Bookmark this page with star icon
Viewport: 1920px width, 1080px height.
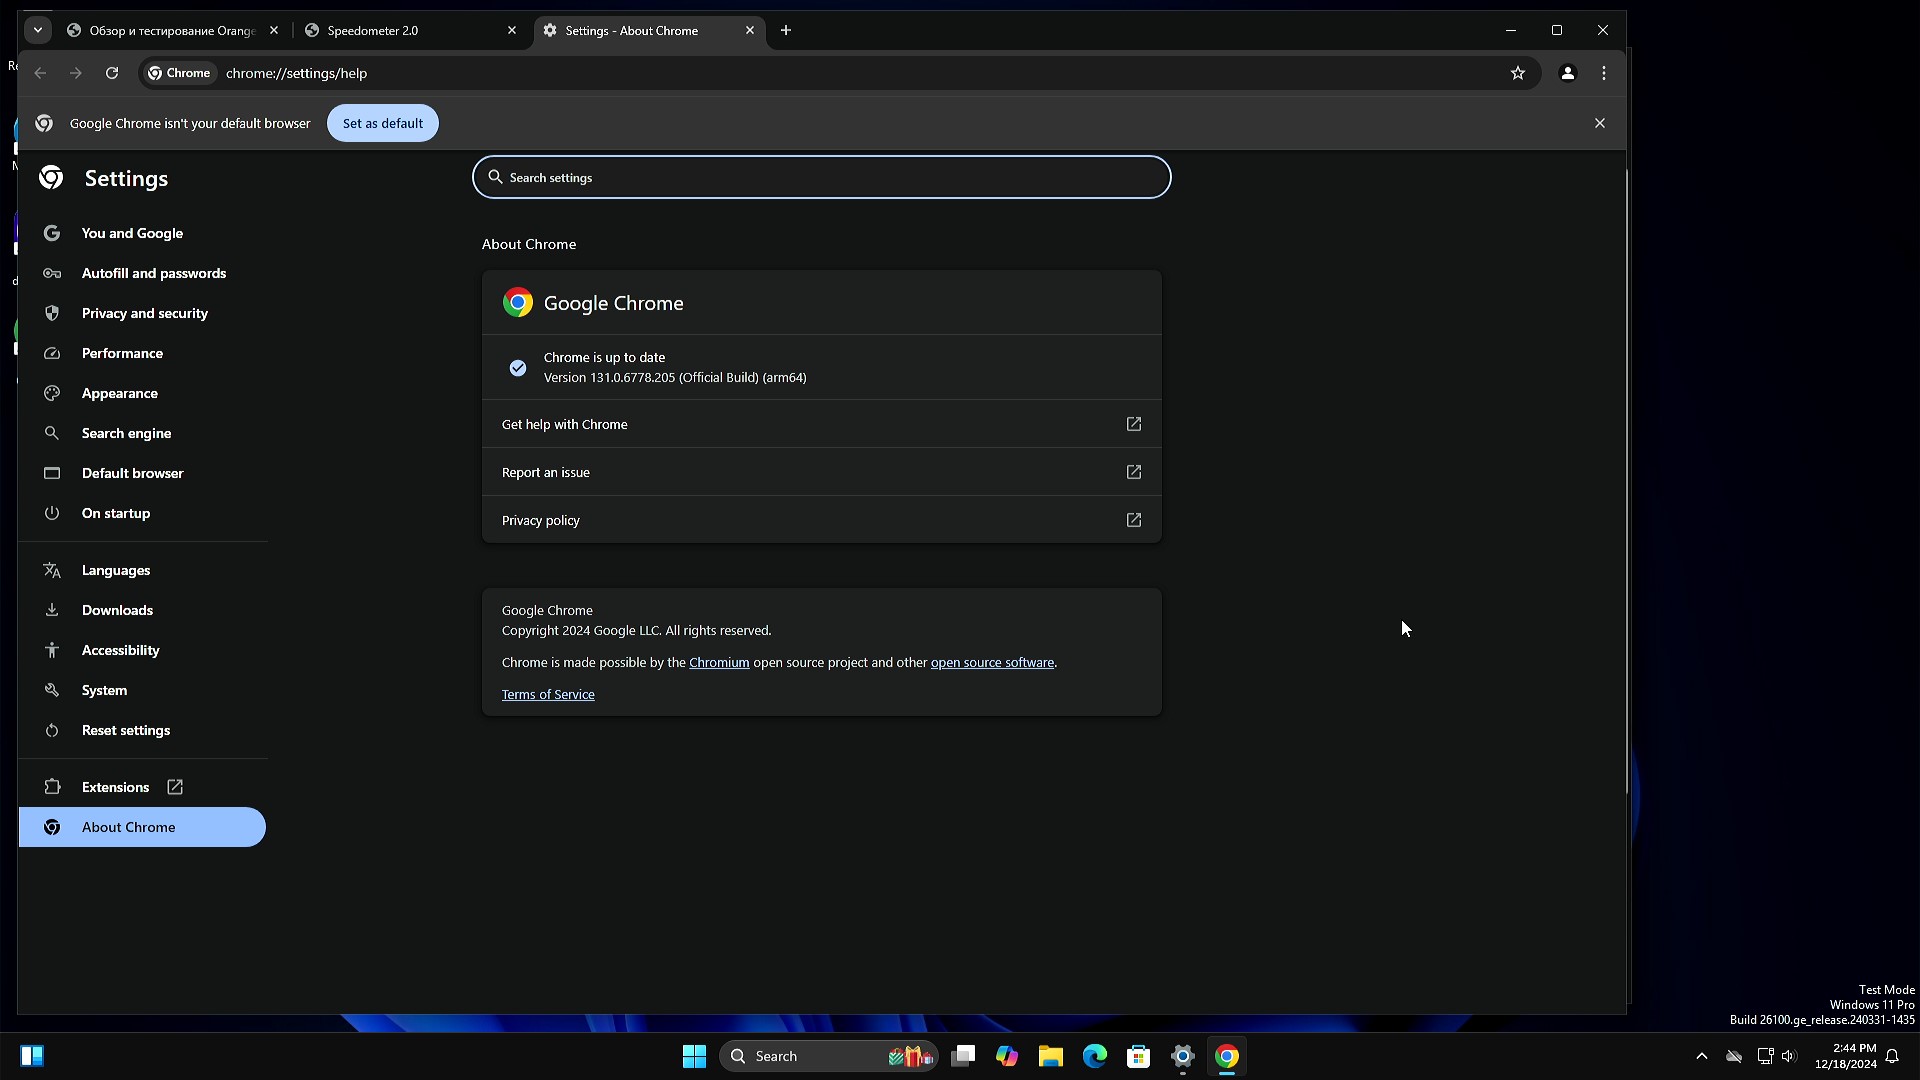pos(1517,73)
